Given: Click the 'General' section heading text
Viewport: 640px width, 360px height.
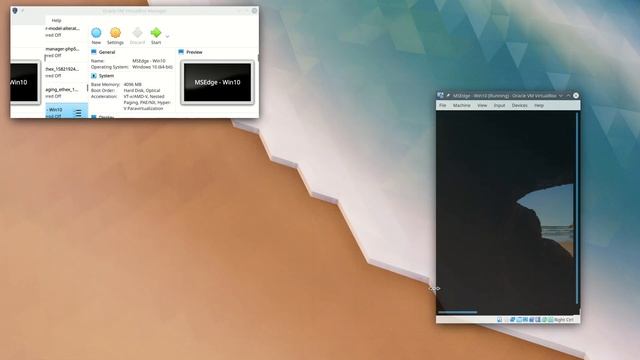Looking at the screenshot, I should (x=107, y=52).
